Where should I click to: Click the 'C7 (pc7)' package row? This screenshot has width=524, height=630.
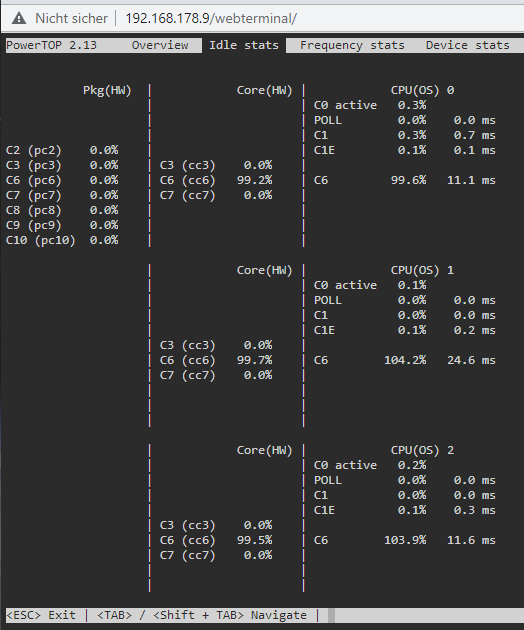pyautogui.click(x=62, y=195)
